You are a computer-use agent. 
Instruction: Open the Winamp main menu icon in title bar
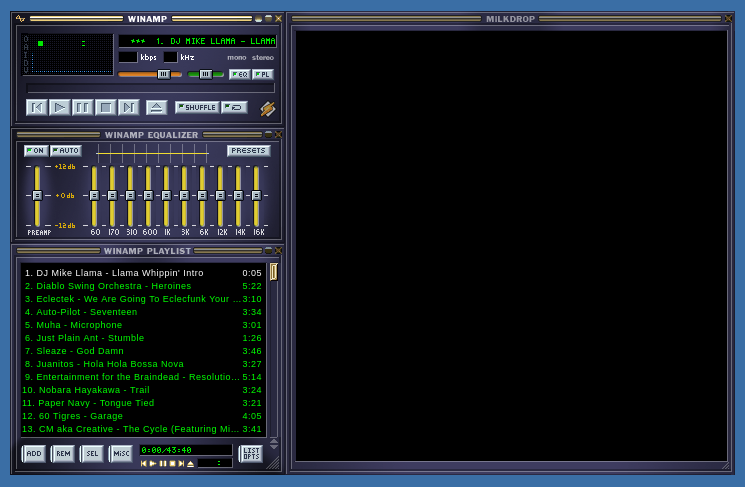(x=20, y=19)
